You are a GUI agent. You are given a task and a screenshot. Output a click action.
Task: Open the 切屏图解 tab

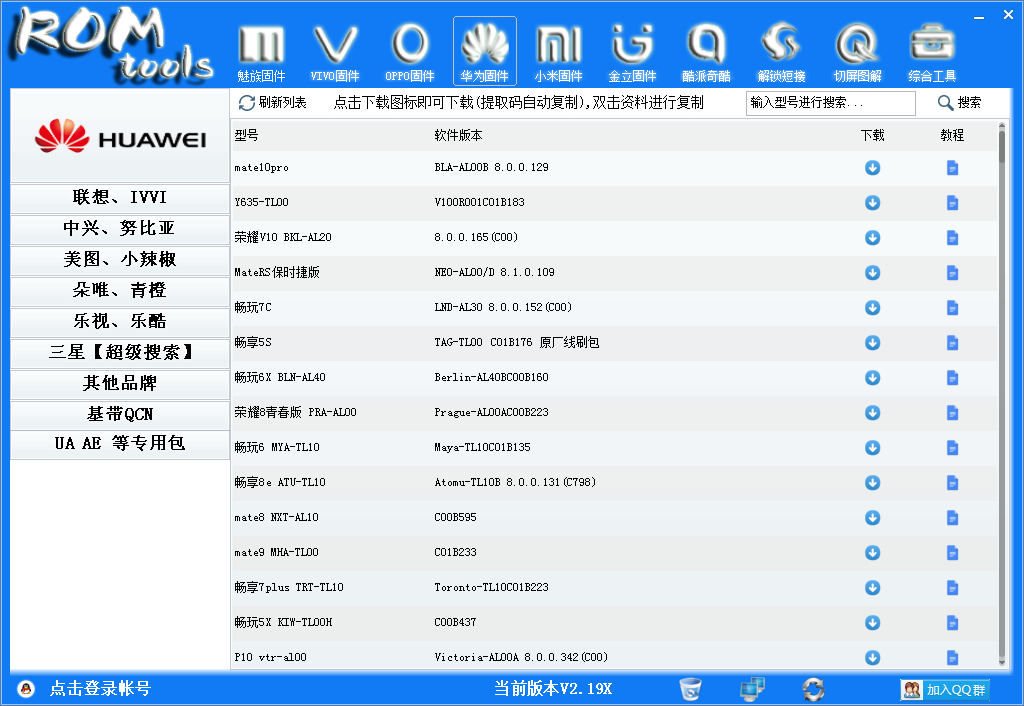(857, 52)
